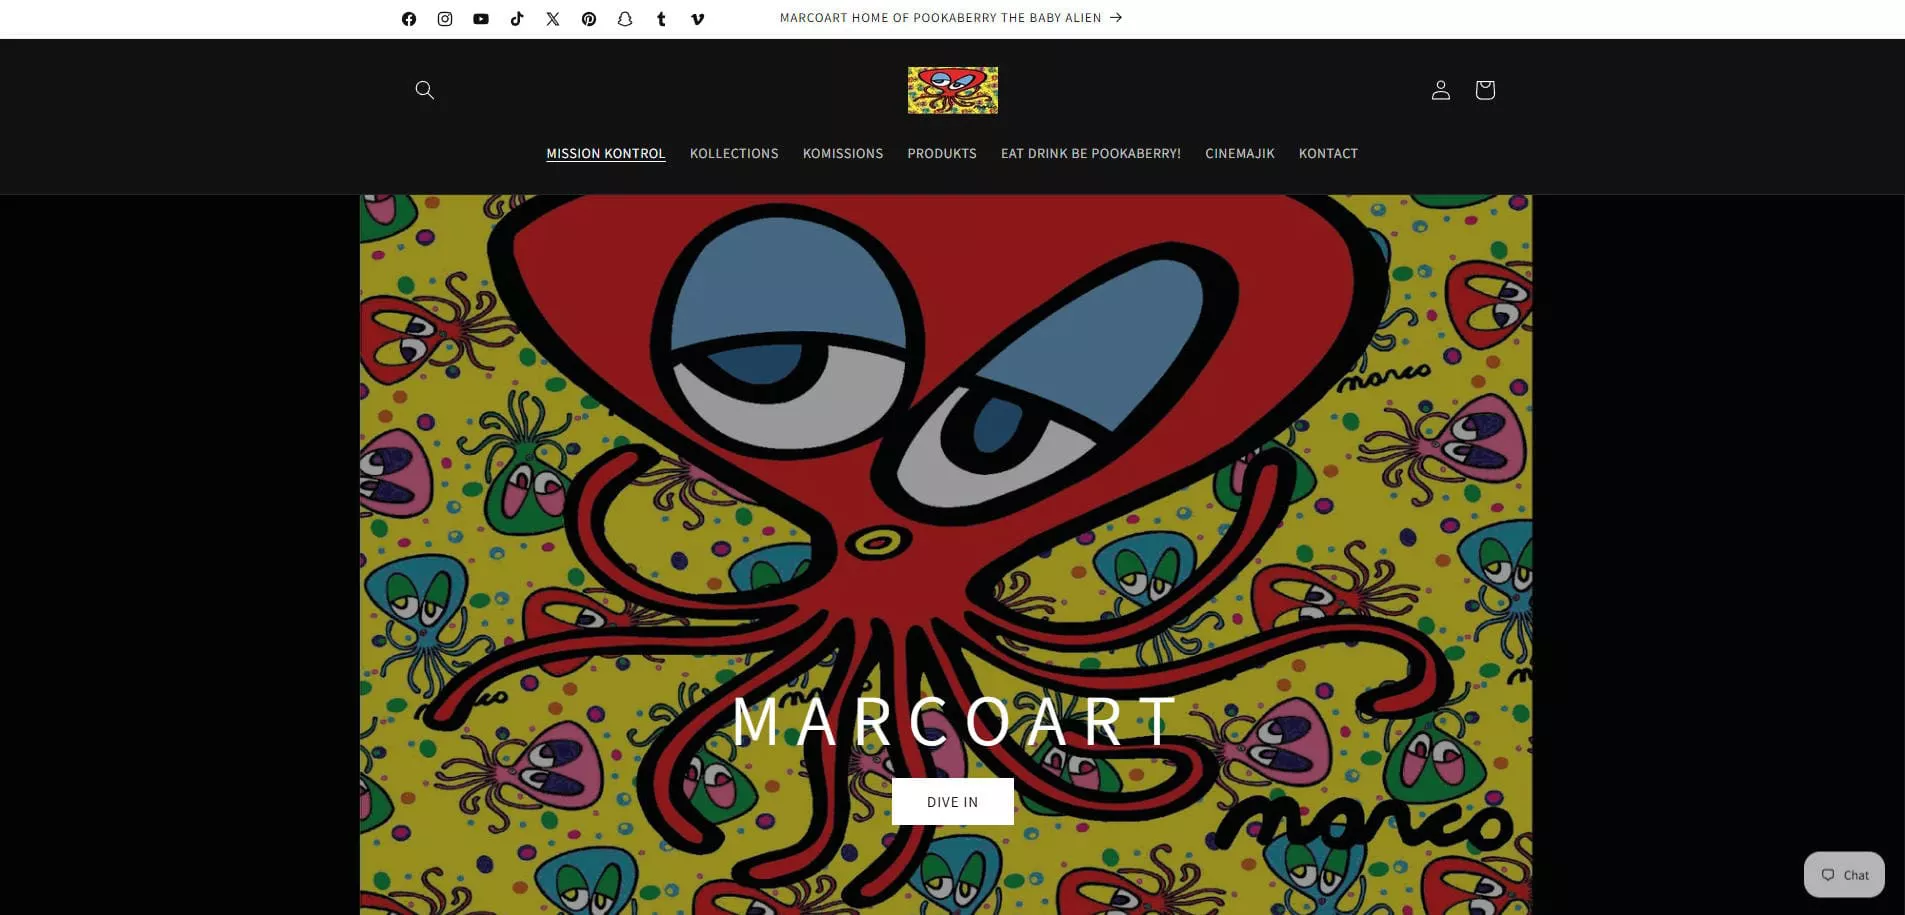The width and height of the screenshot is (1905, 915).
Task: Open the Tumblr social link
Action: [x=661, y=19]
